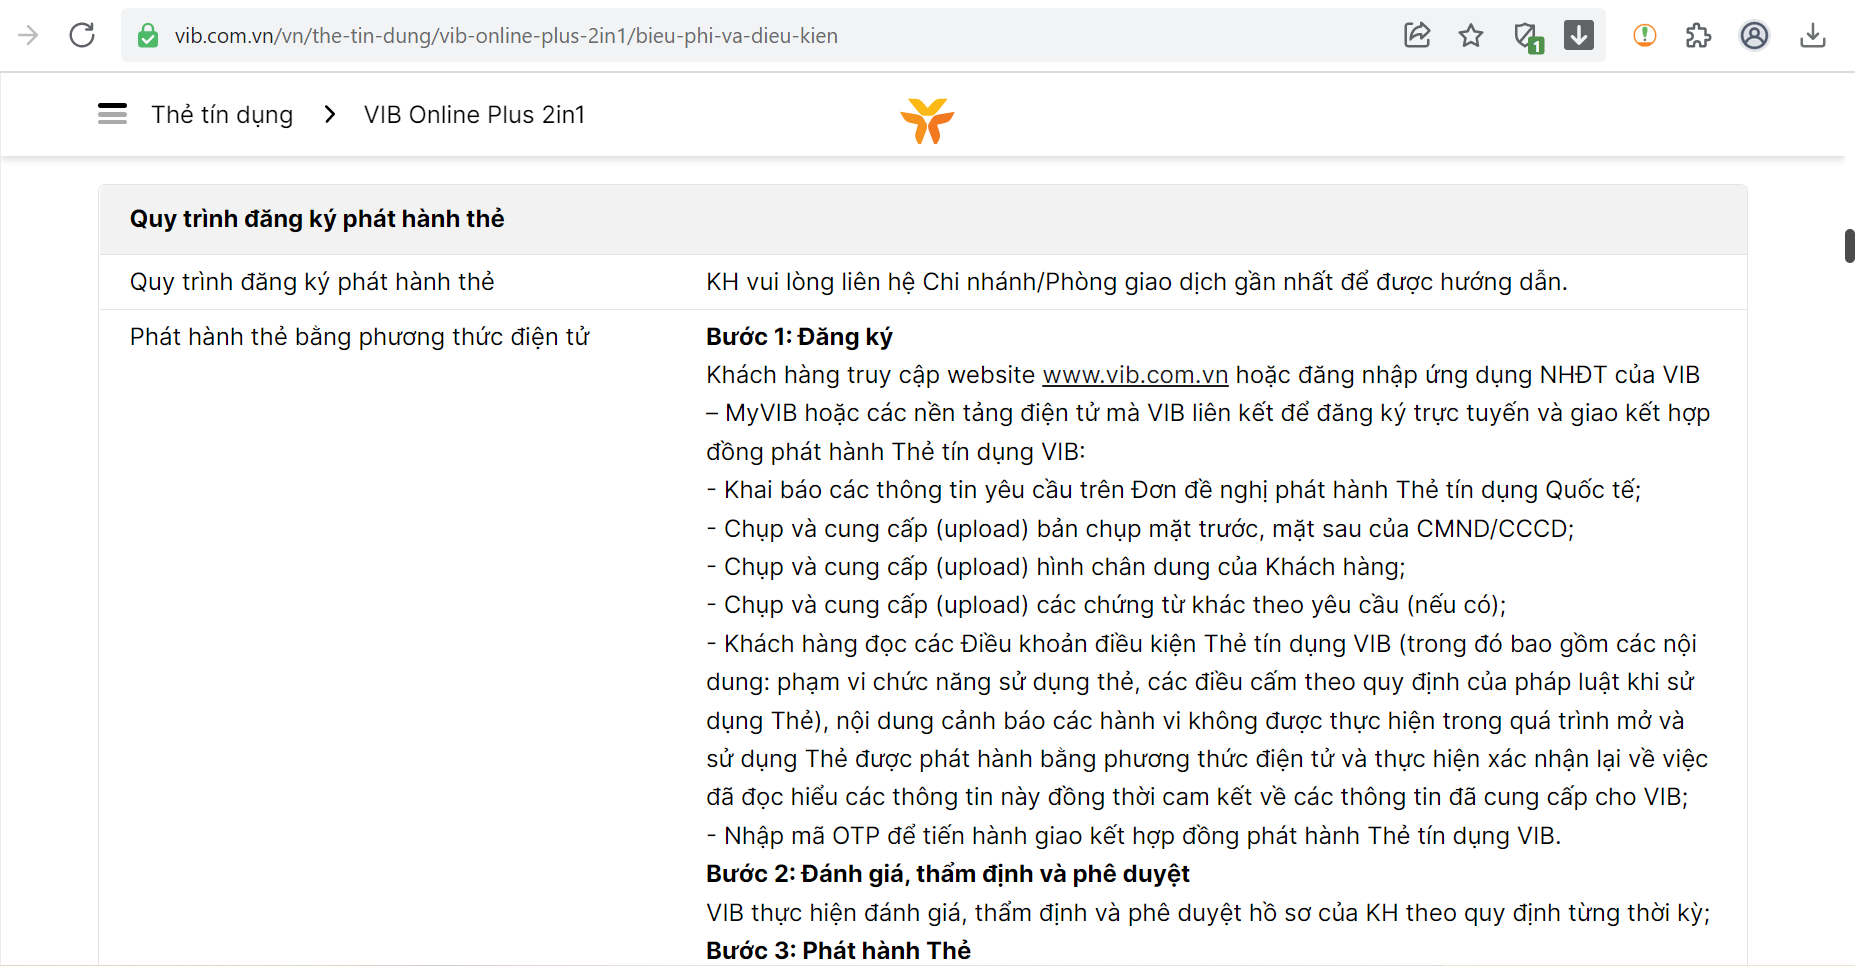Screen dimensions: 1855x966
Task: Click 'Khai báo các thông tin yêu cầu' line
Action: 1174,490
